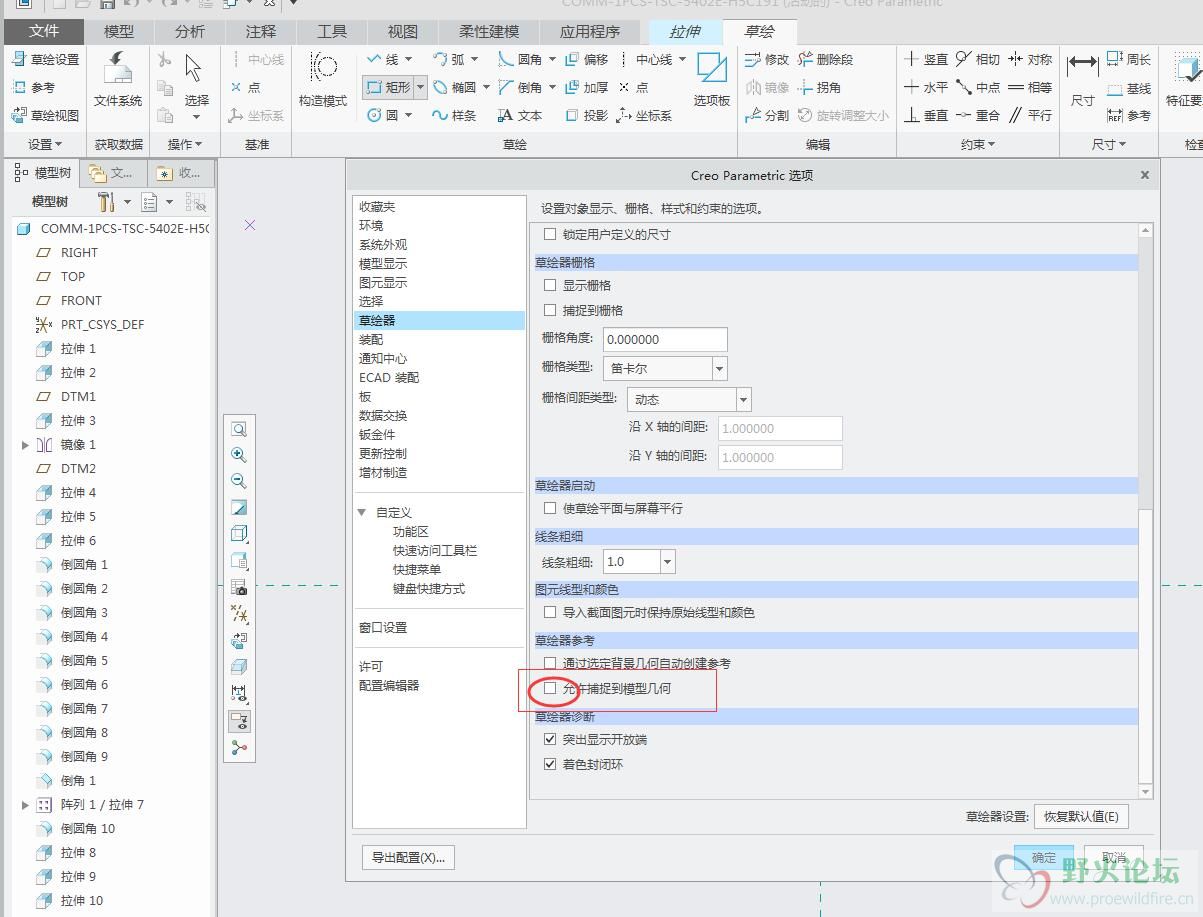The width and height of the screenshot is (1203, 917).
Task: Cancel the options dialog with 取消
Action: (1114, 857)
